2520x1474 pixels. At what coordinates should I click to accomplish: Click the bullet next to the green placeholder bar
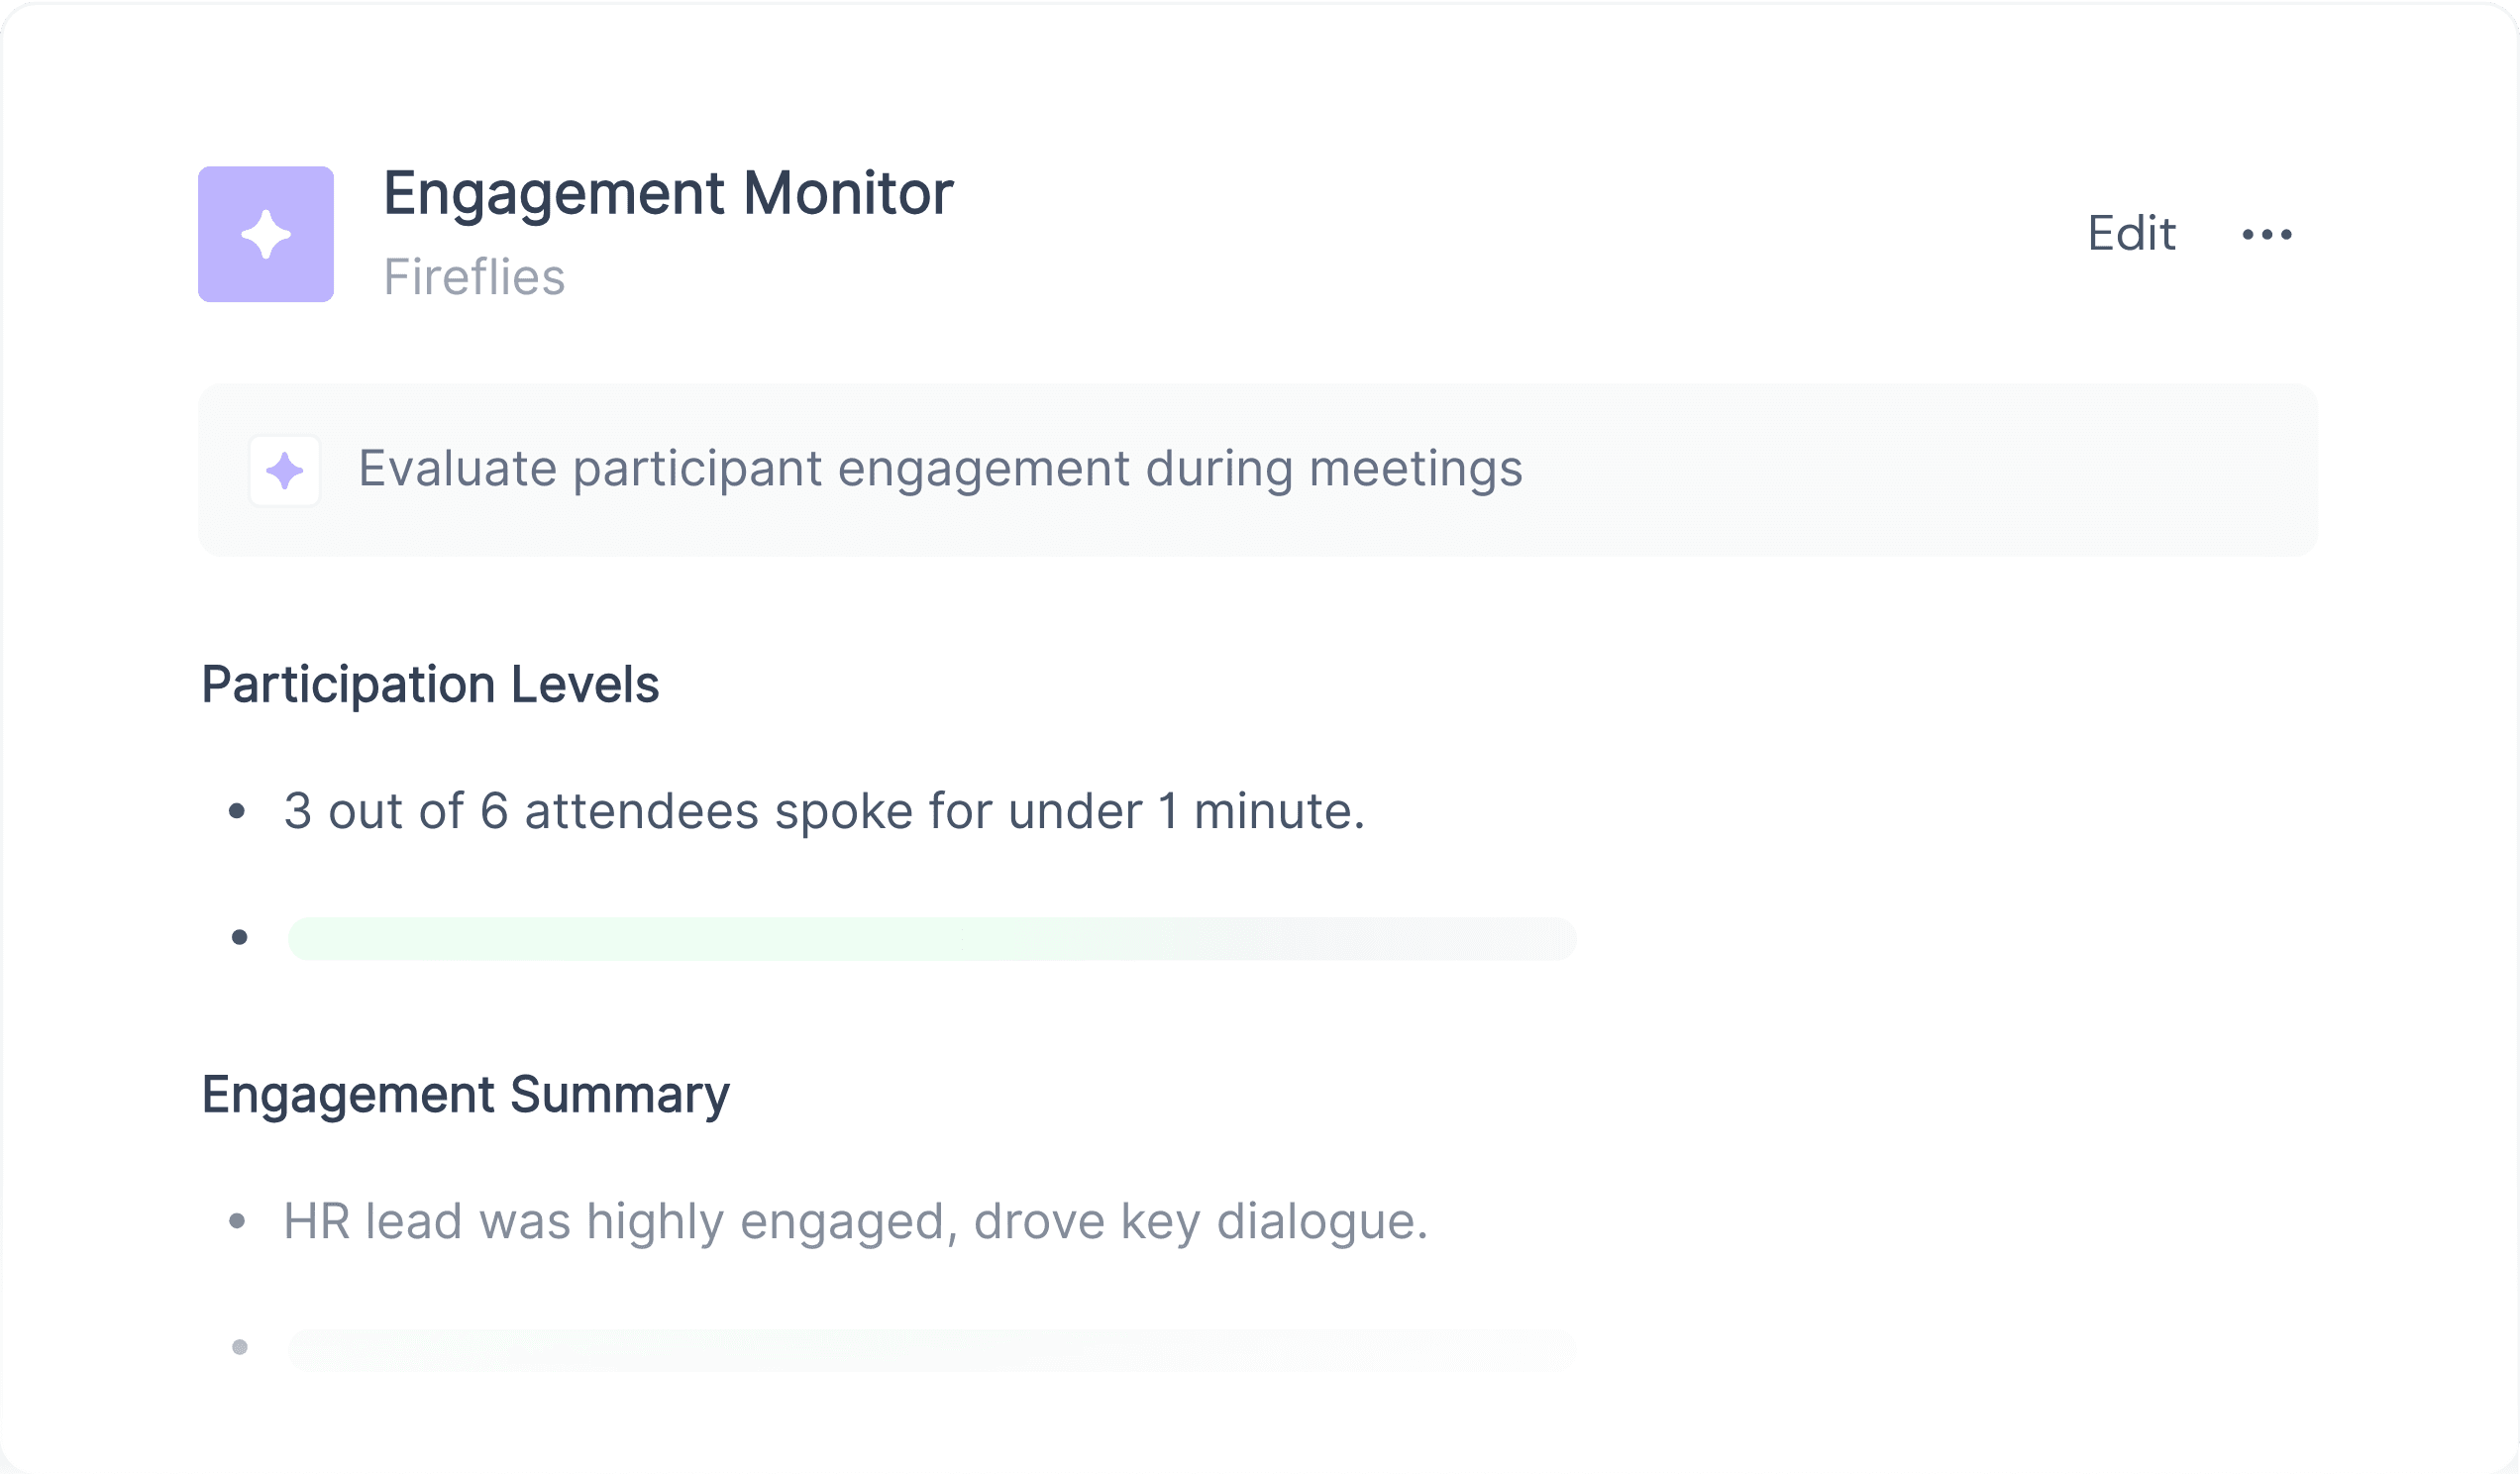coord(239,937)
